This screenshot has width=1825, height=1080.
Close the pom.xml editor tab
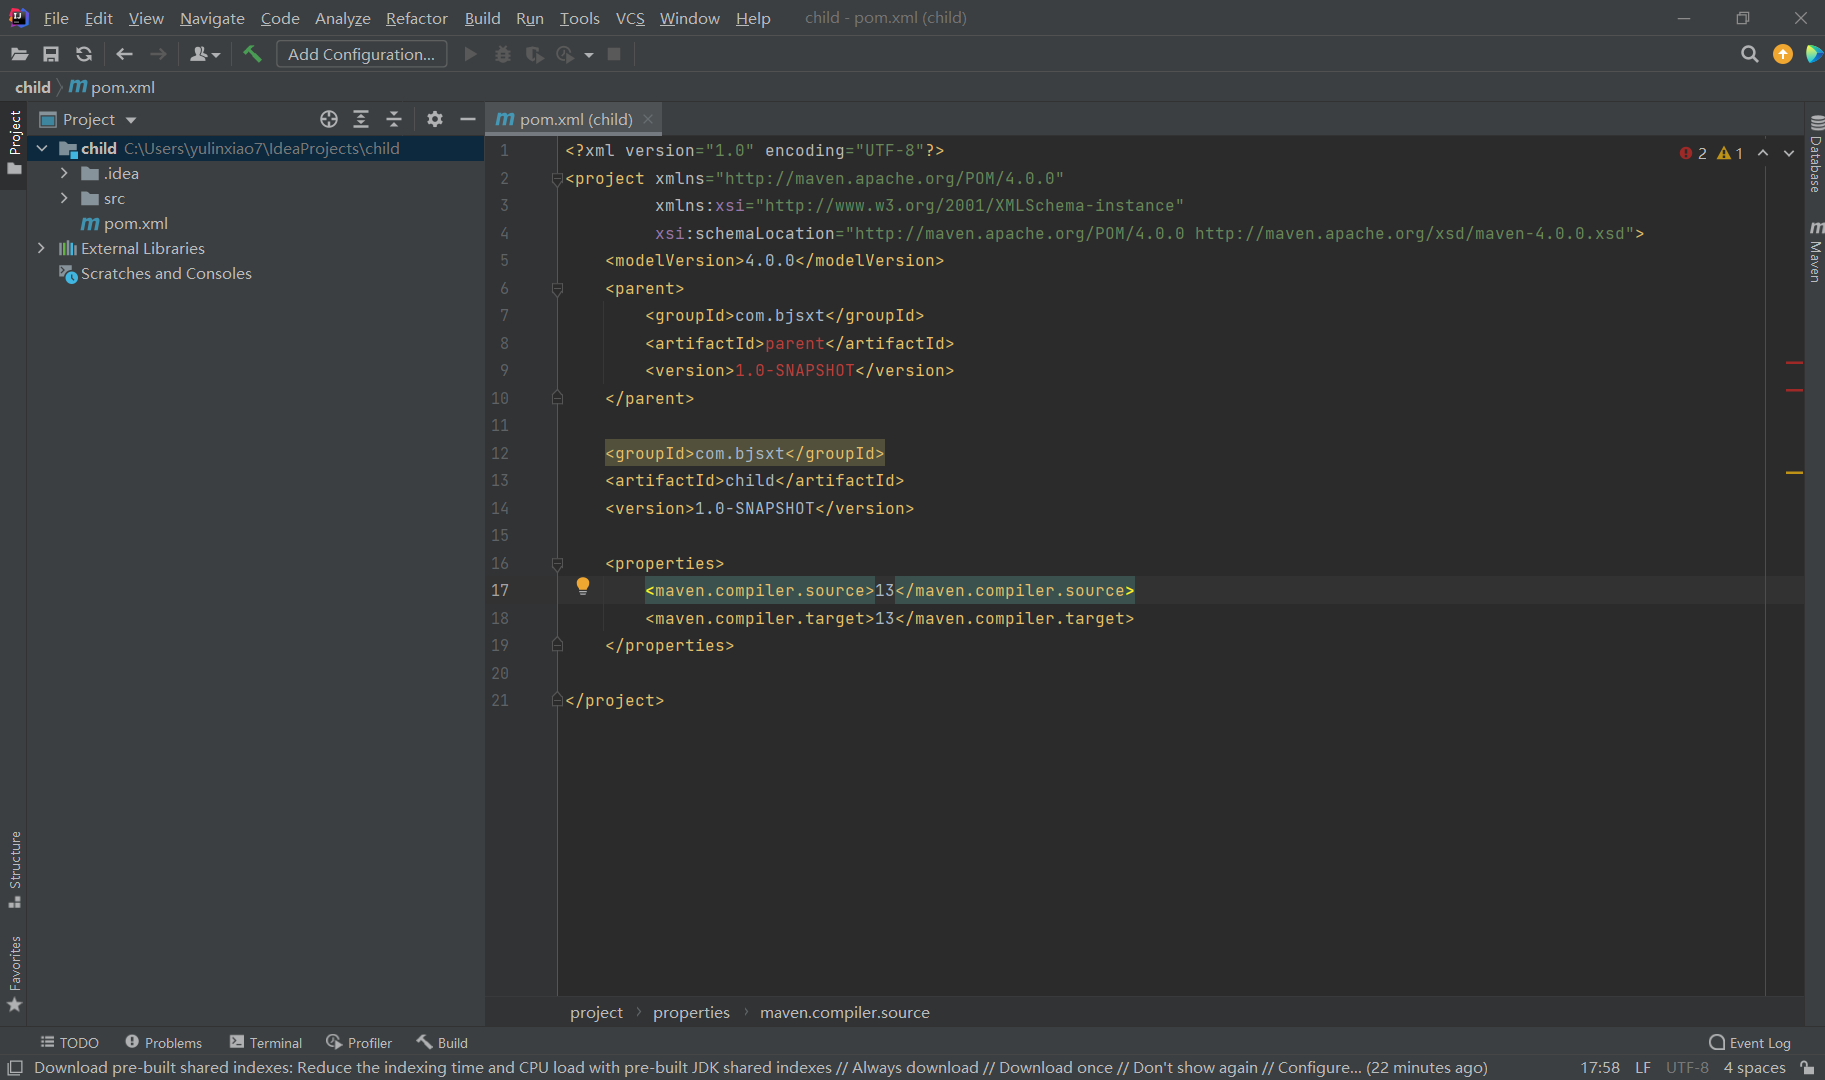[x=648, y=119]
